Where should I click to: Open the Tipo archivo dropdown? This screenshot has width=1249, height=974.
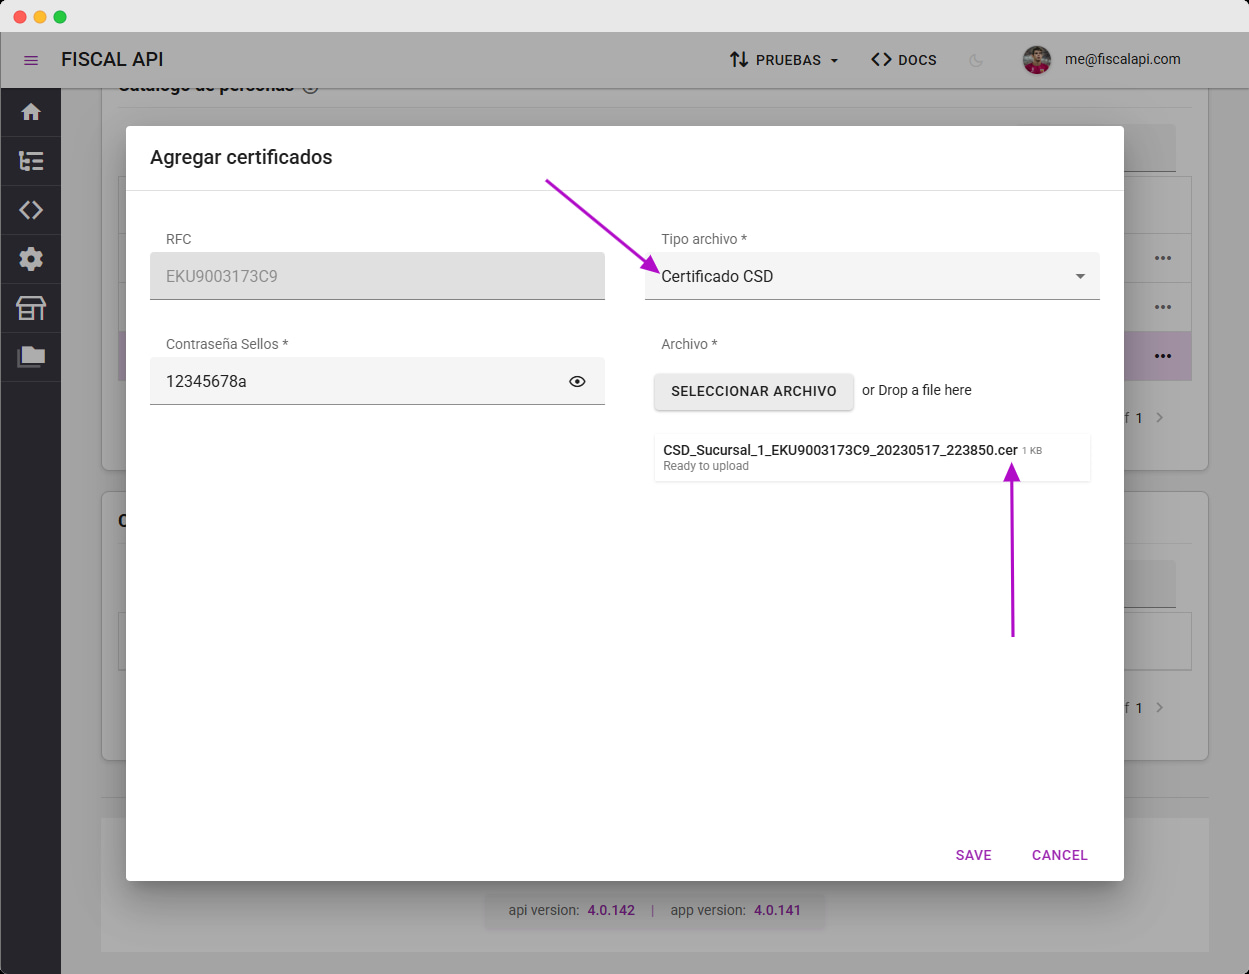coord(872,276)
